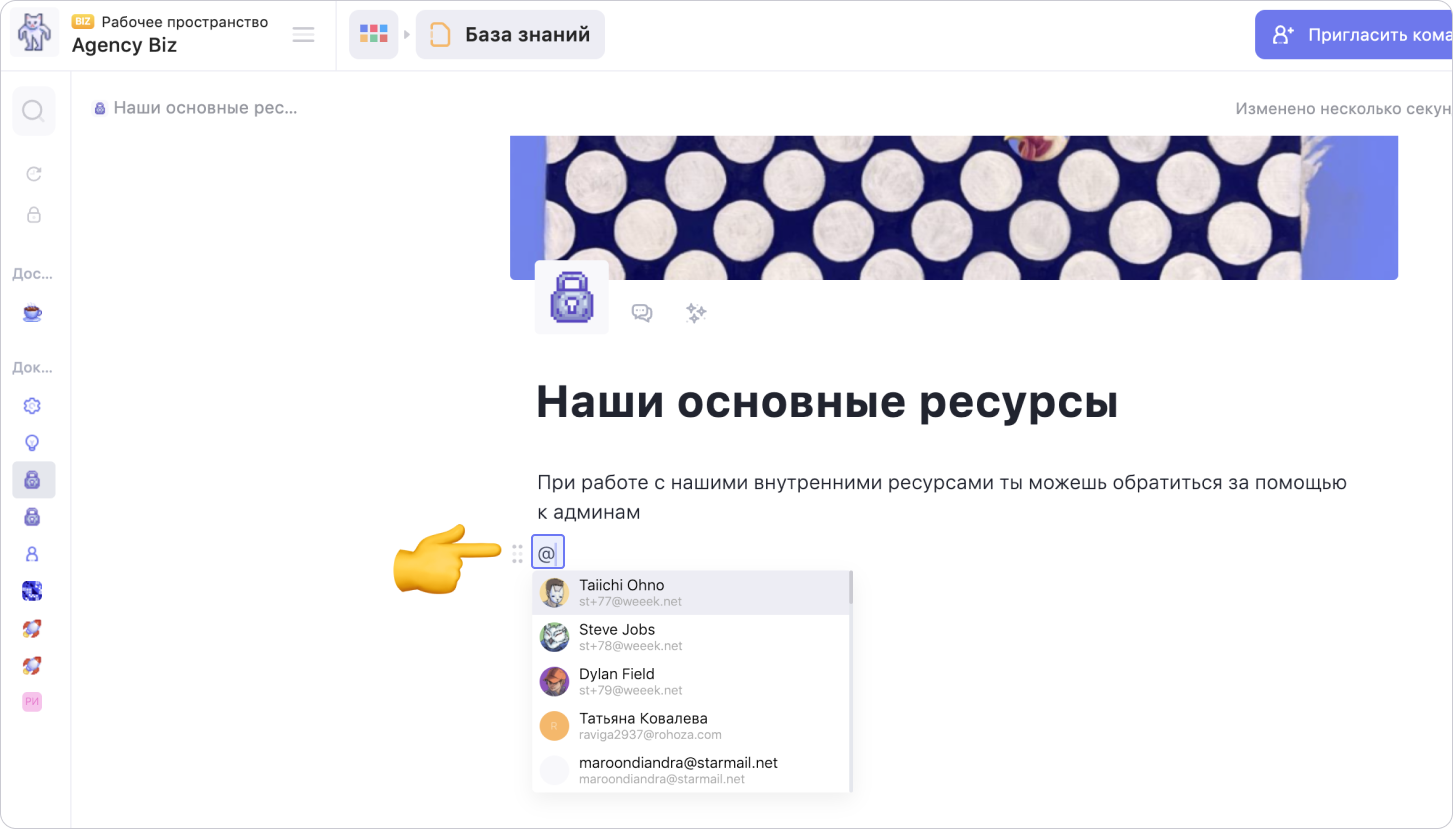Choose Dylan Field in the mention dropdown
Viewport: 1453px width, 829px height.
click(x=690, y=681)
